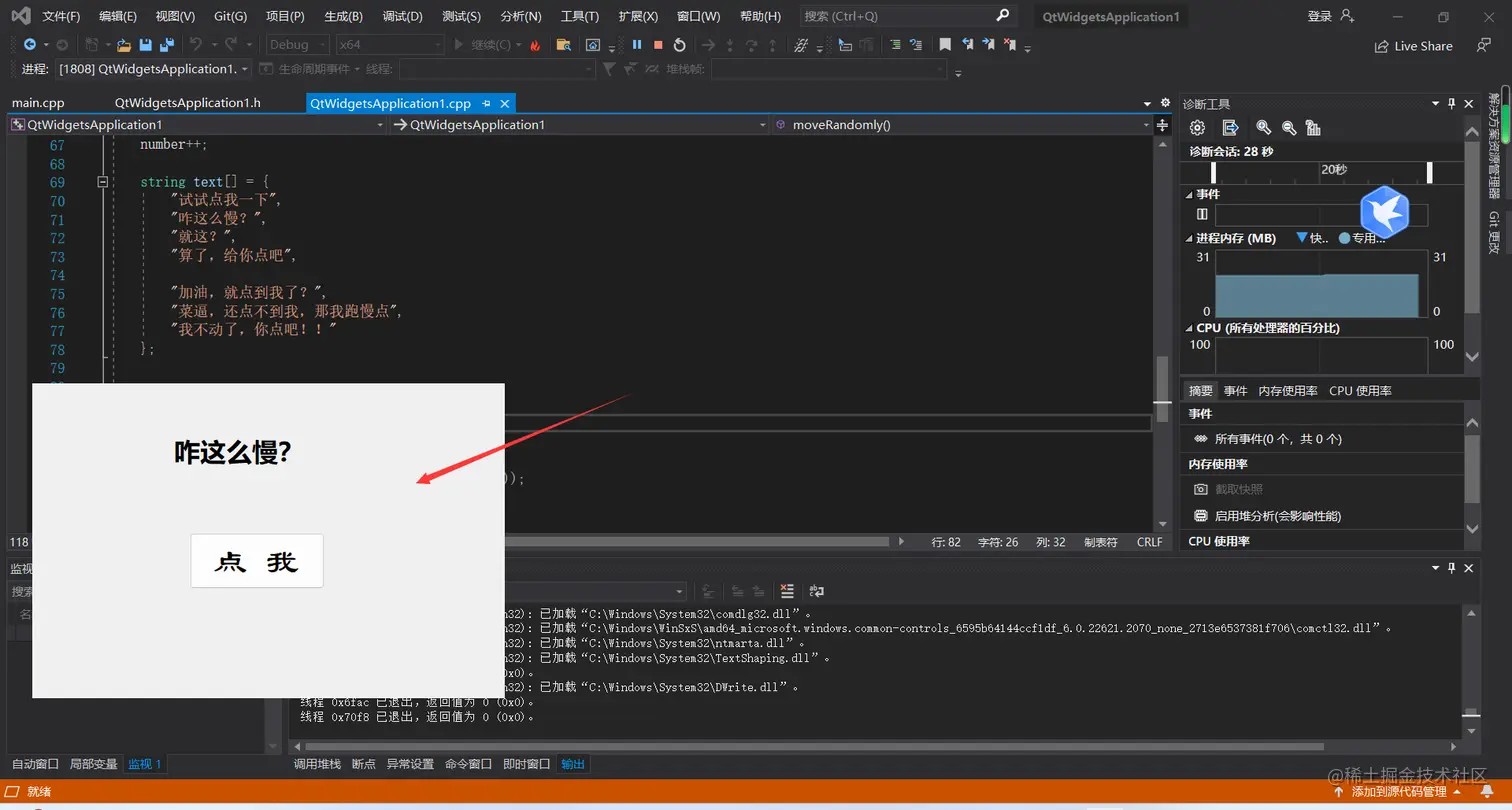Viewport: 1512px width, 810px height.
Task: Toggle a bookmark from the toolbar
Action: click(945, 45)
